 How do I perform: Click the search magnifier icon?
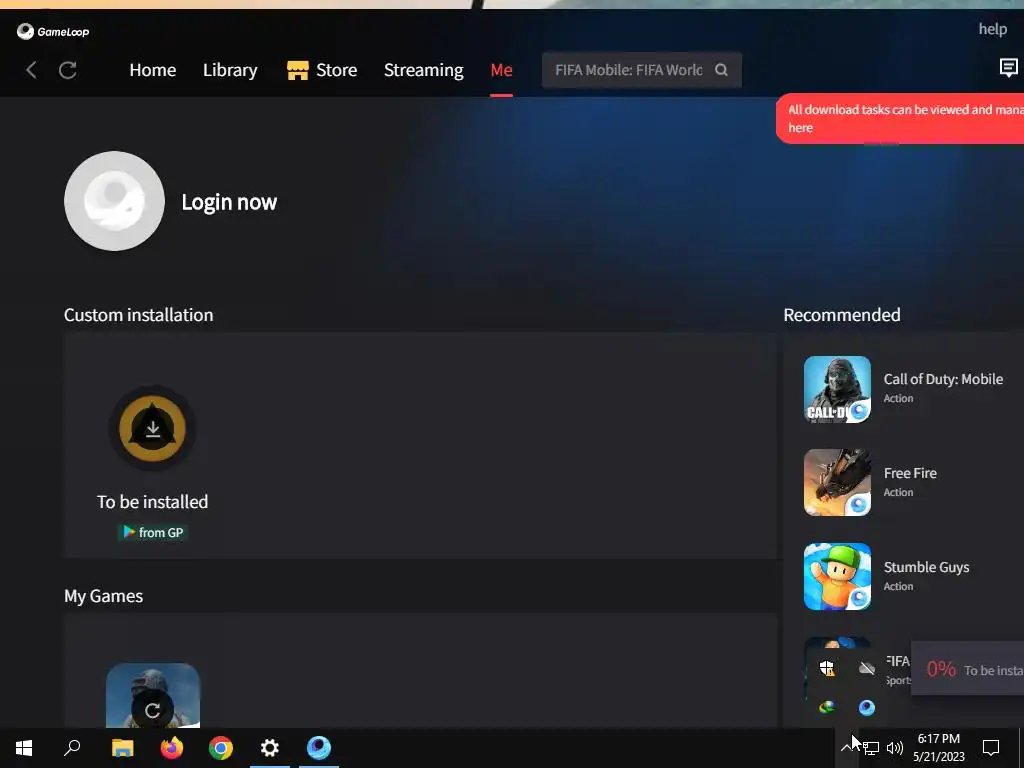click(x=721, y=70)
